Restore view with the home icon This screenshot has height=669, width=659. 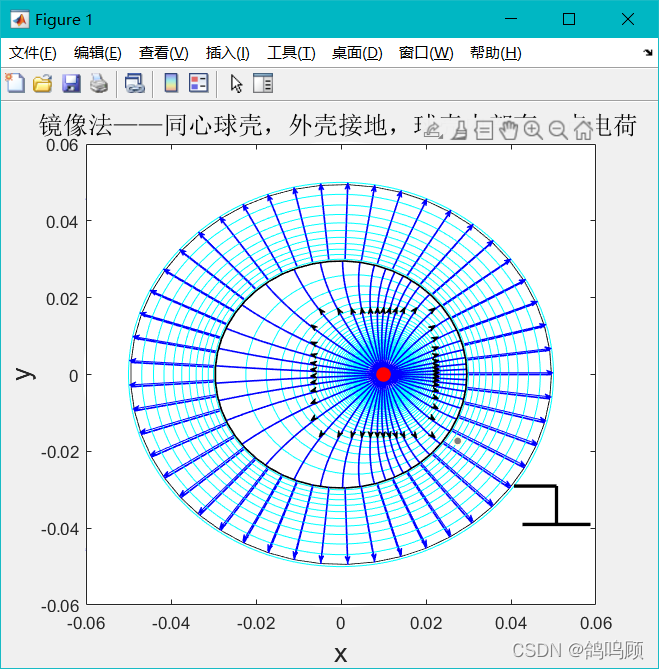[x=583, y=130]
